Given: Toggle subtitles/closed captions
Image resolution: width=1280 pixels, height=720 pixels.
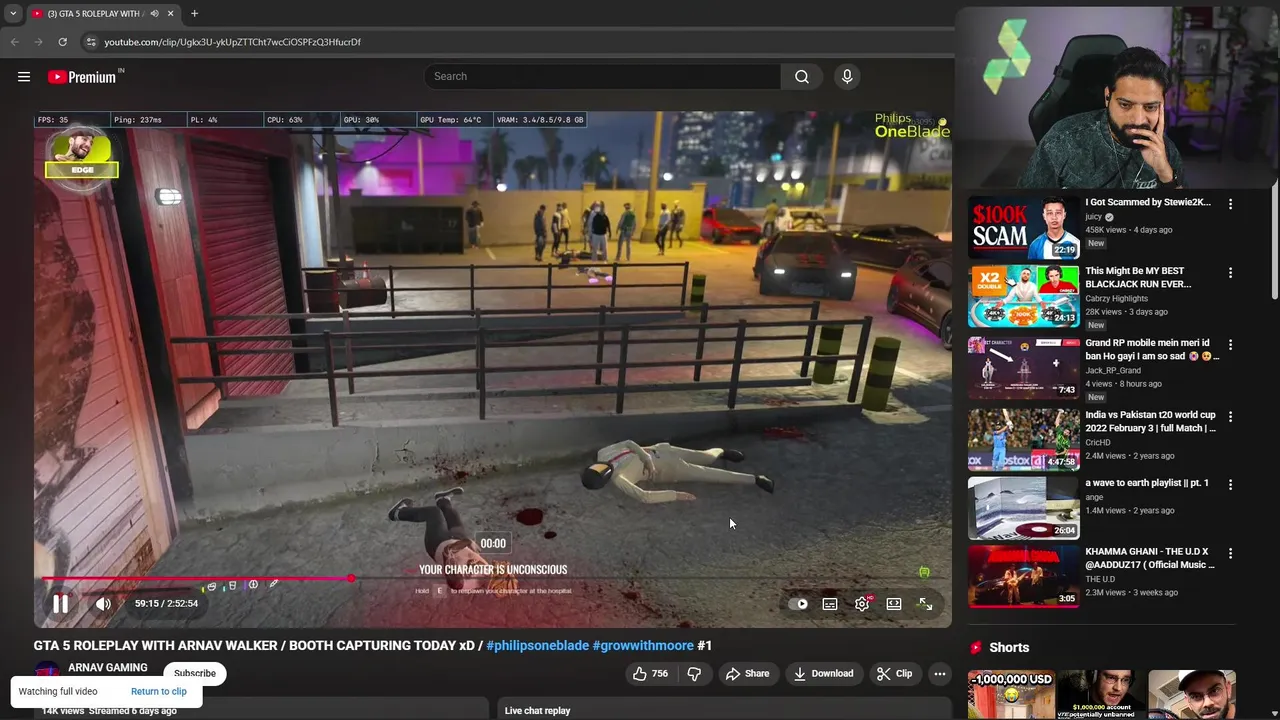Looking at the screenshot, I should (x=830, y=604).
